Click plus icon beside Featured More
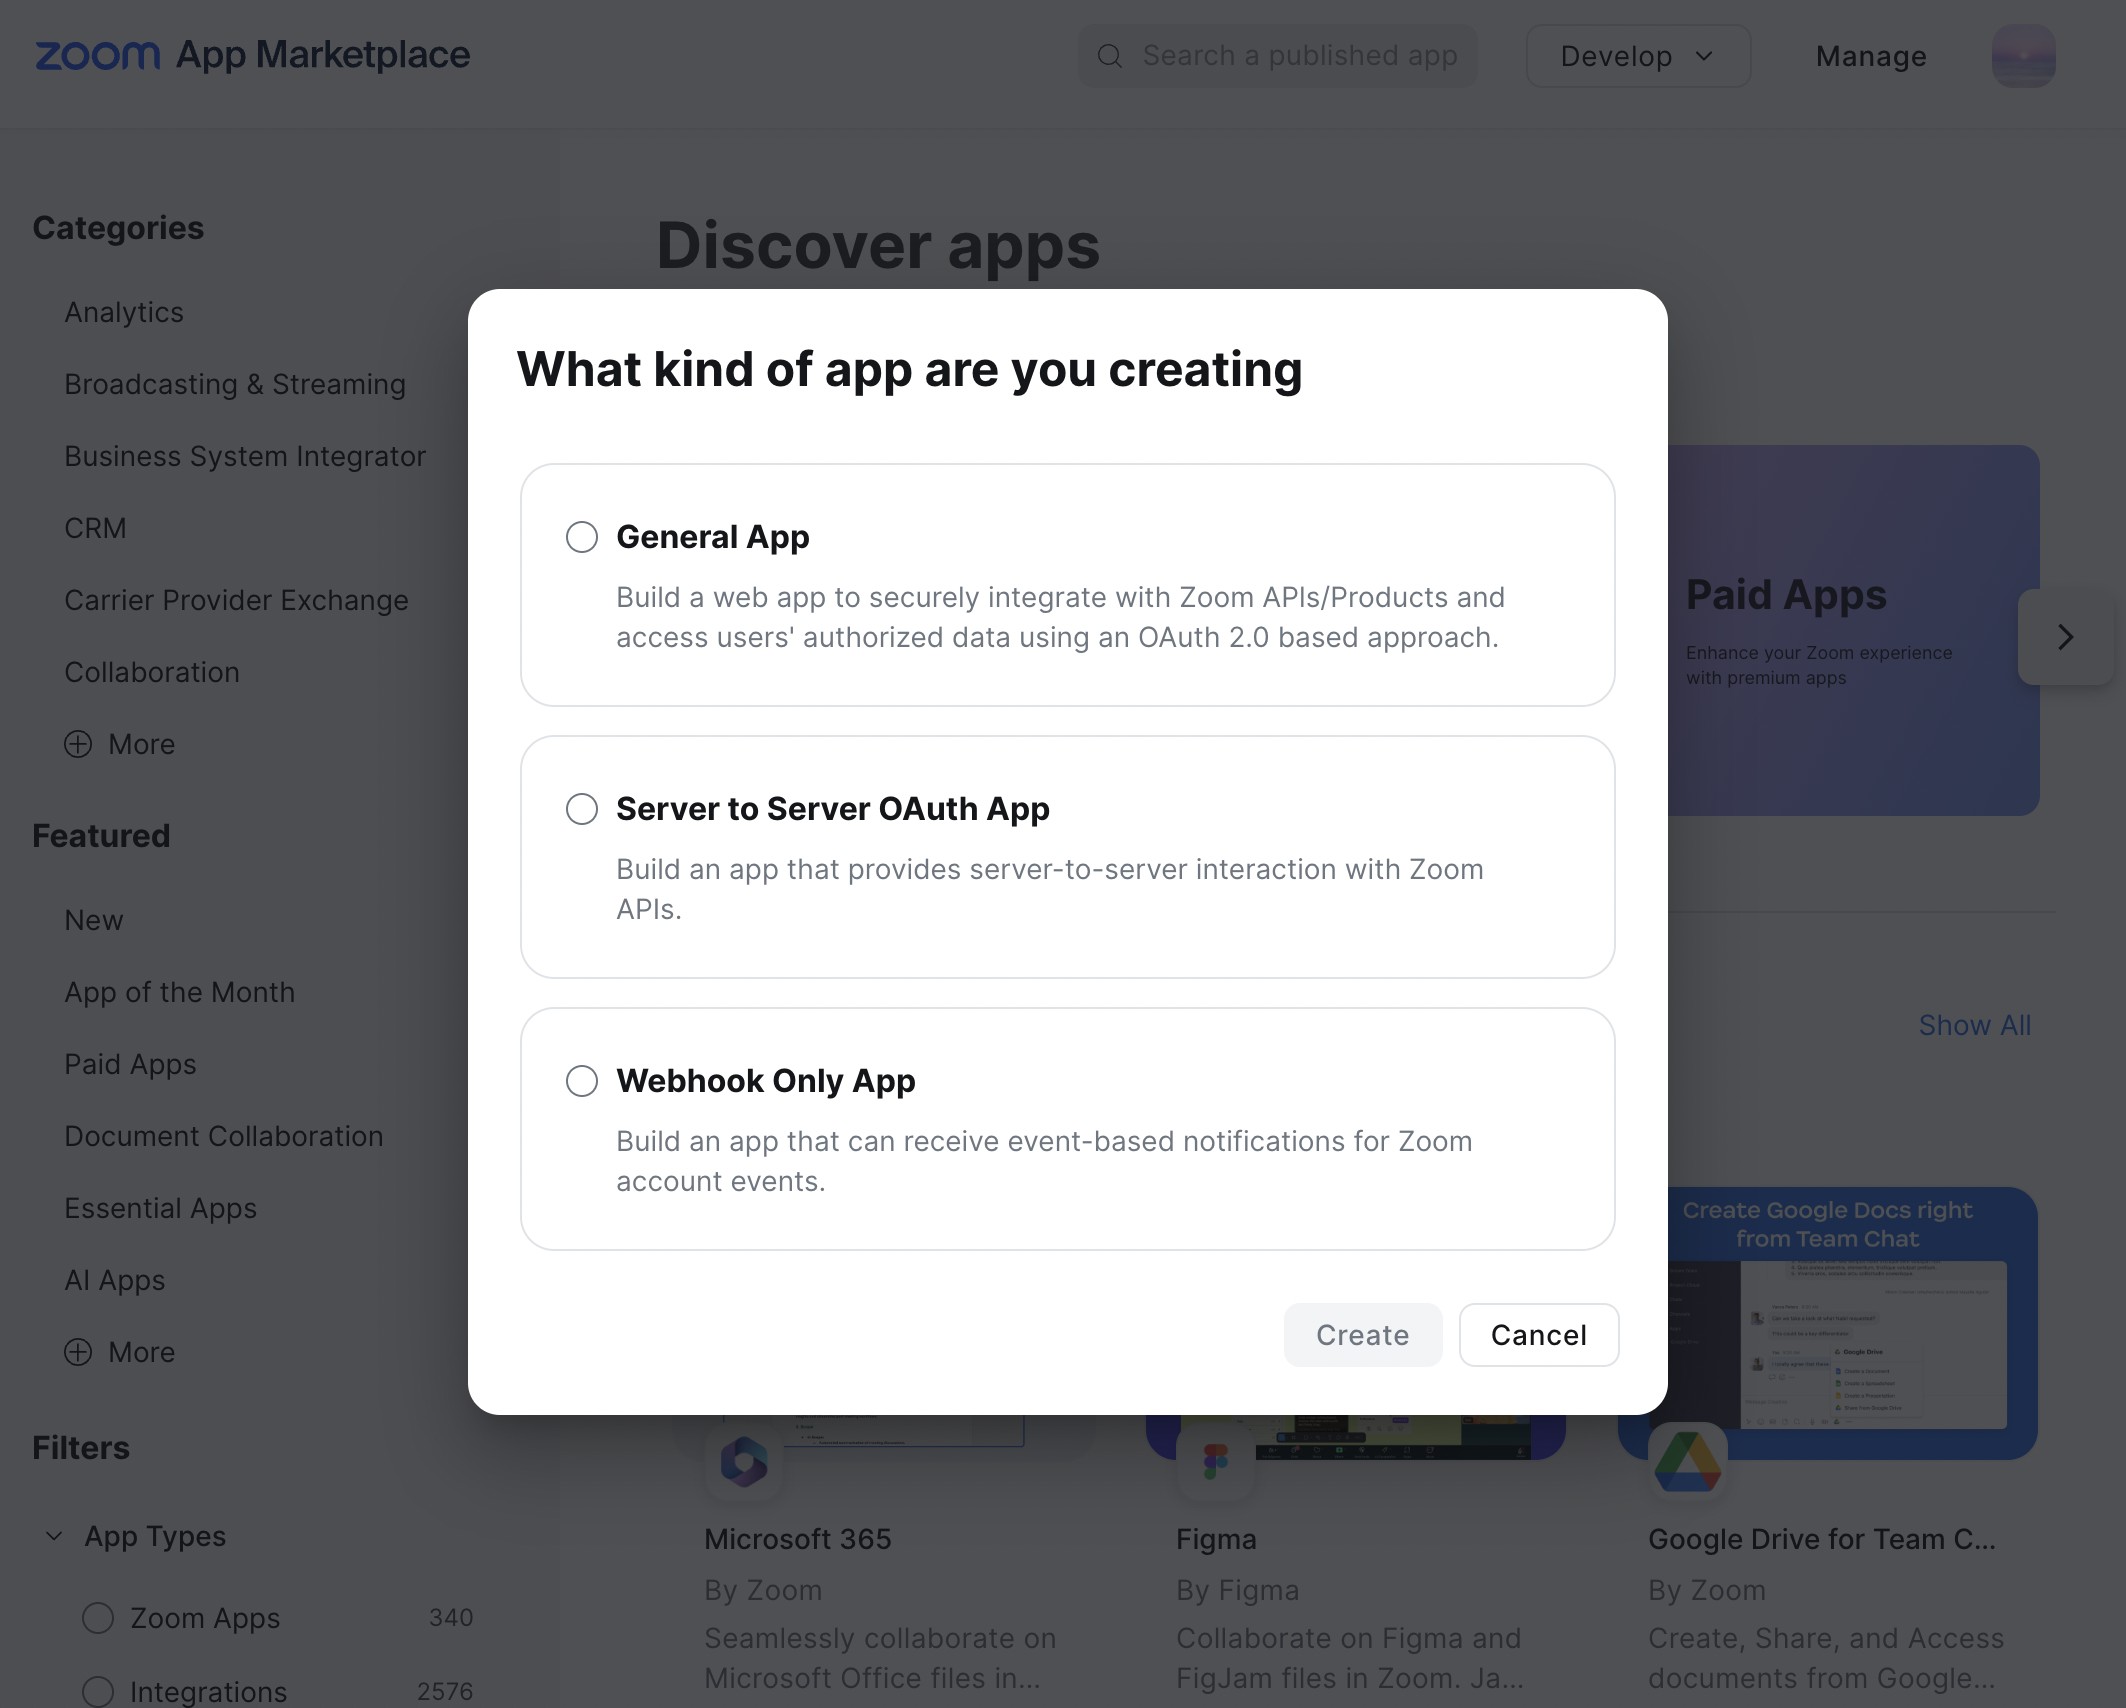2126x1708 pixels. [x=78, y=1352]
